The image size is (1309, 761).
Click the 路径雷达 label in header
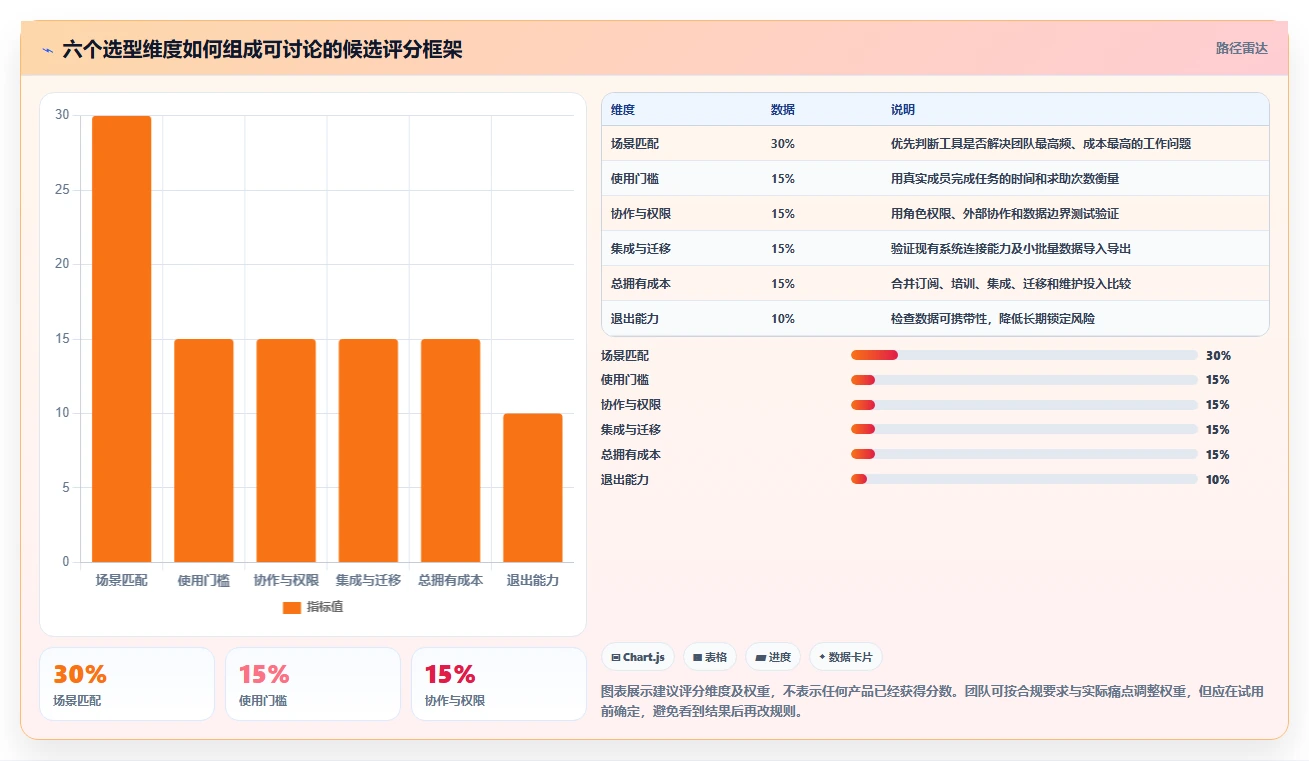pos(1242,48)
